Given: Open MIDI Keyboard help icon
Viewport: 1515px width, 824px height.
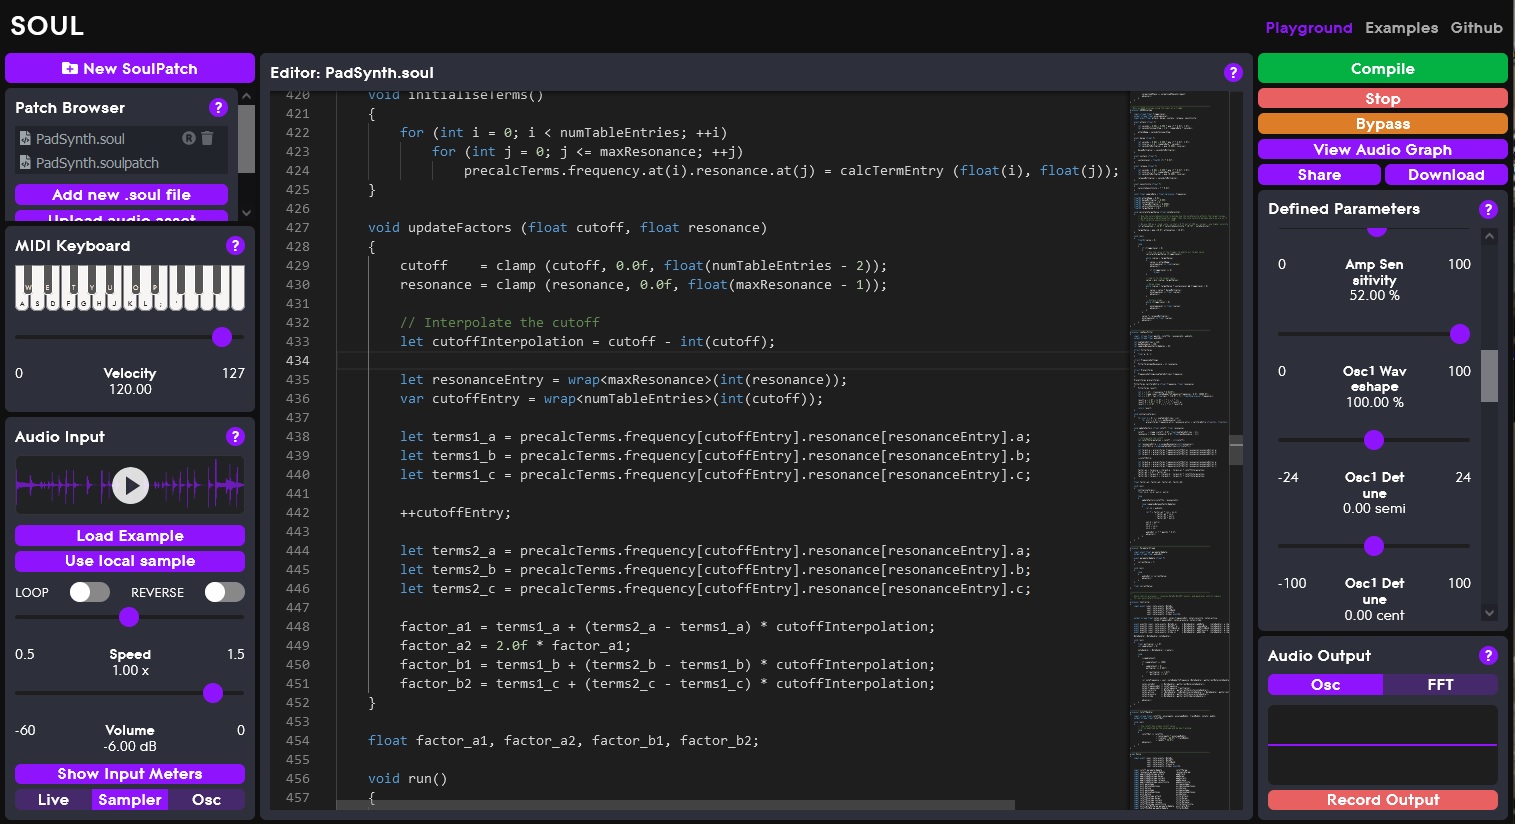Looking at the screenshot, I should click(x=235, y=246).
